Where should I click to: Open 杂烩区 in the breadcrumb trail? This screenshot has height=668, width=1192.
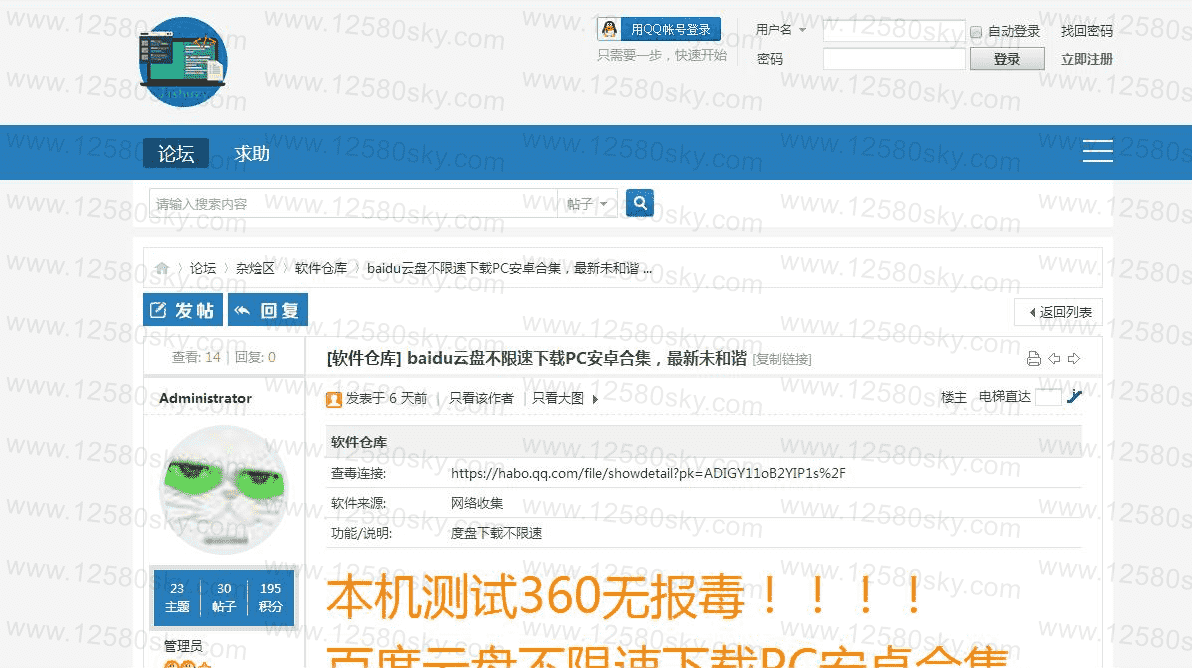255,268
